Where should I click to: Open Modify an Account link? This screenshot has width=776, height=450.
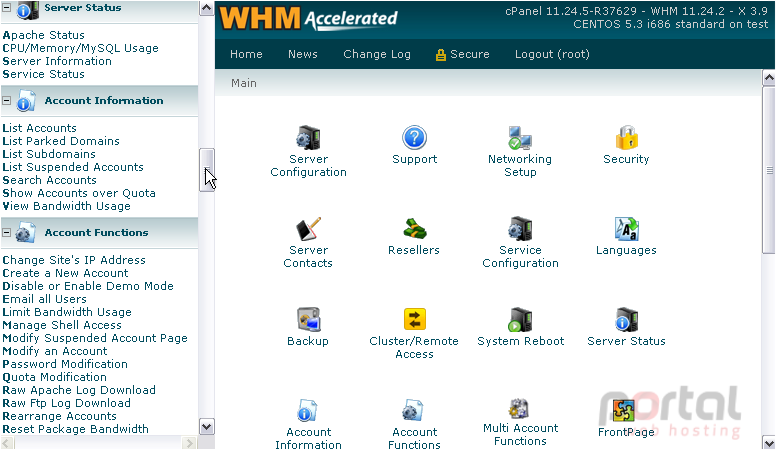point(55,350)
